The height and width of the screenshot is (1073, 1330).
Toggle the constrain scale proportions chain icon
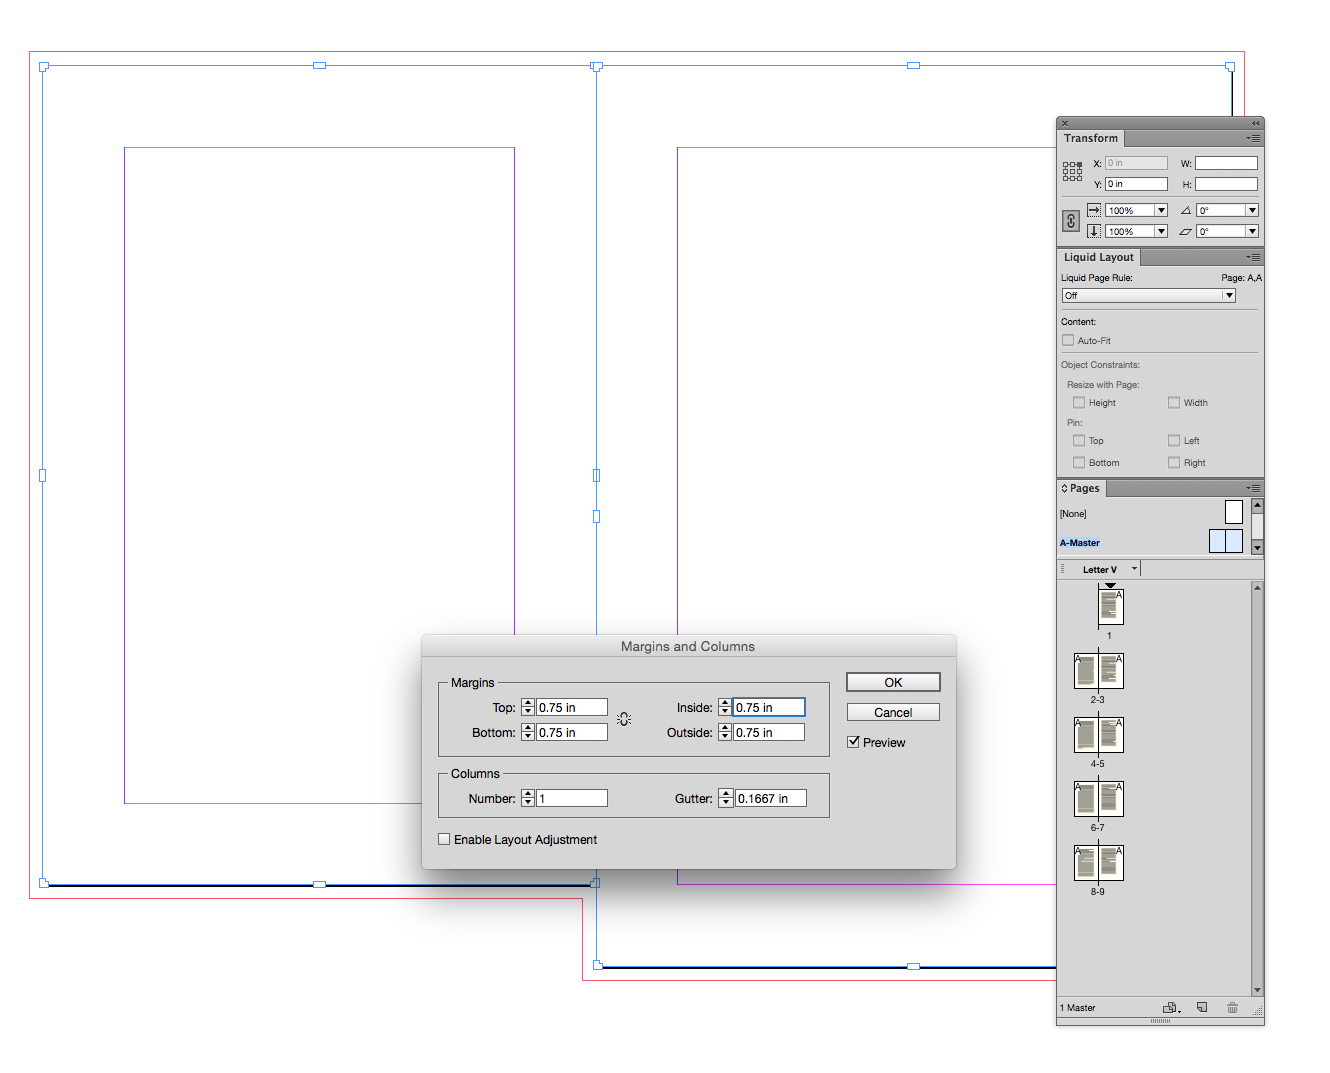click(x=1071, y=221)
